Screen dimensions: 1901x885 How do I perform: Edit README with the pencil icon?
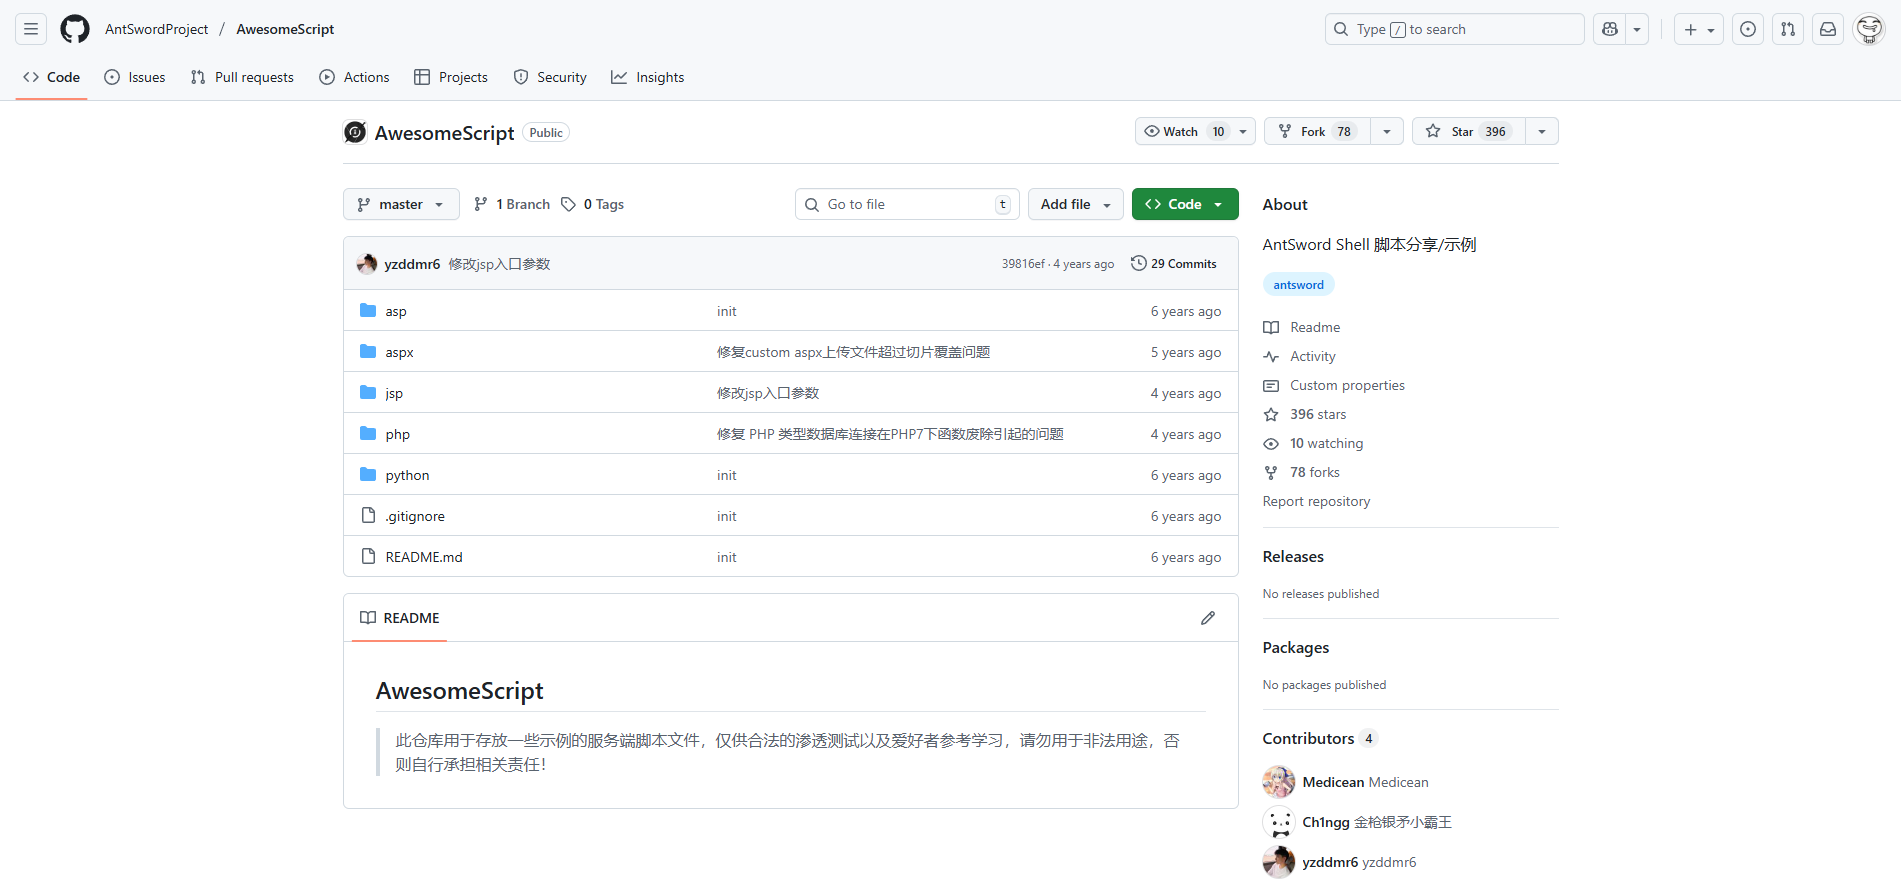(1208, 618)
